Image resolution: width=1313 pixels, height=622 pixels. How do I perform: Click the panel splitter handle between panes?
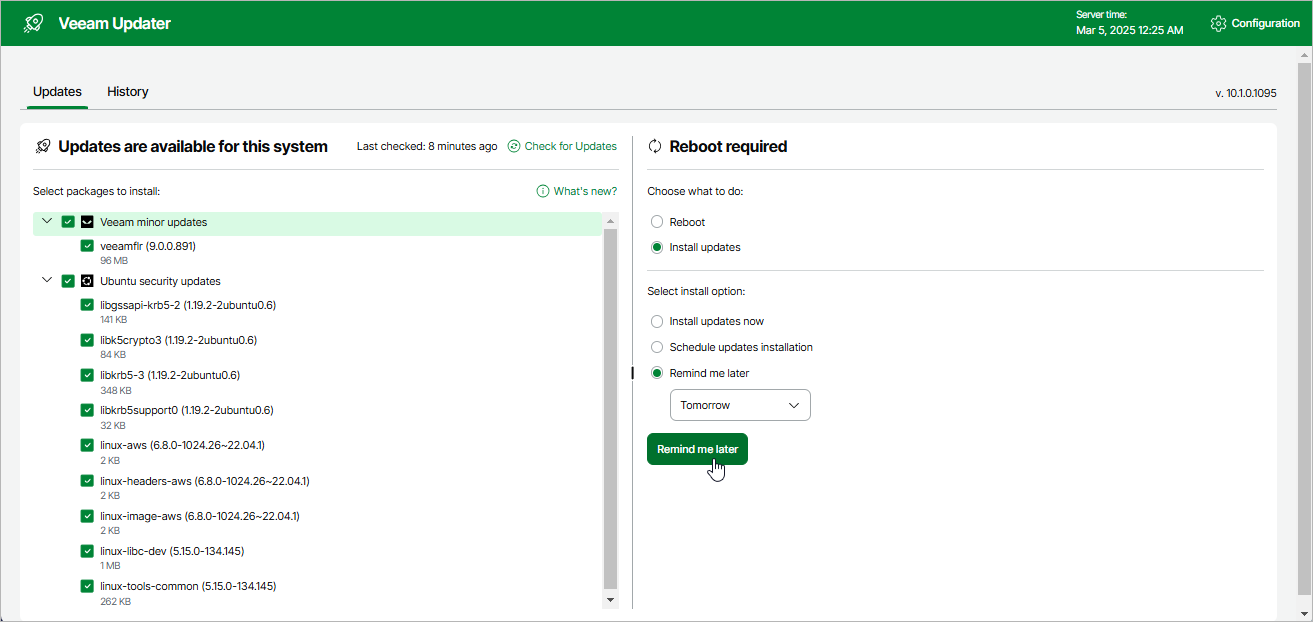(x=632, y=373)
